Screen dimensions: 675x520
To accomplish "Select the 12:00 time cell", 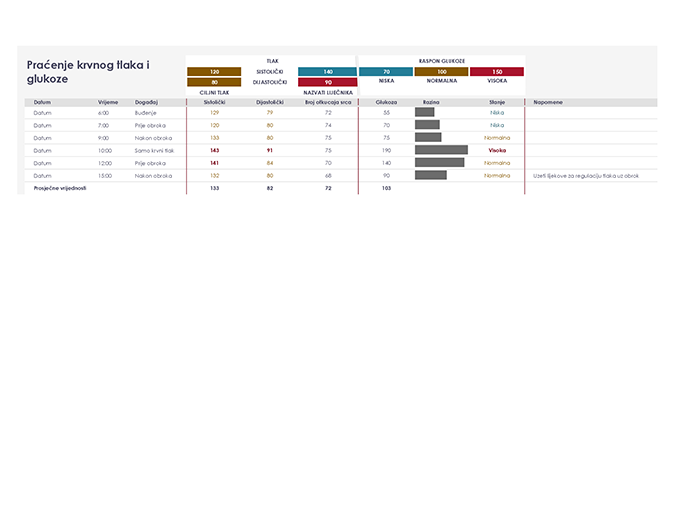I will (x=105, y=163).
